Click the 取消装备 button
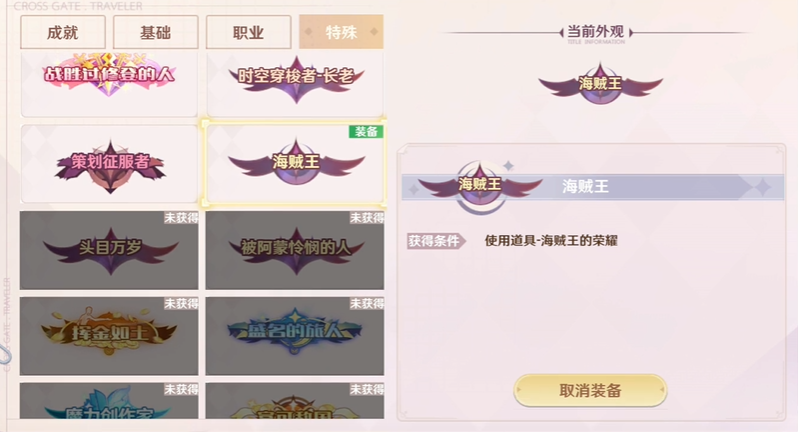Viewport: 798px width, 432px height. click(590, 390)
